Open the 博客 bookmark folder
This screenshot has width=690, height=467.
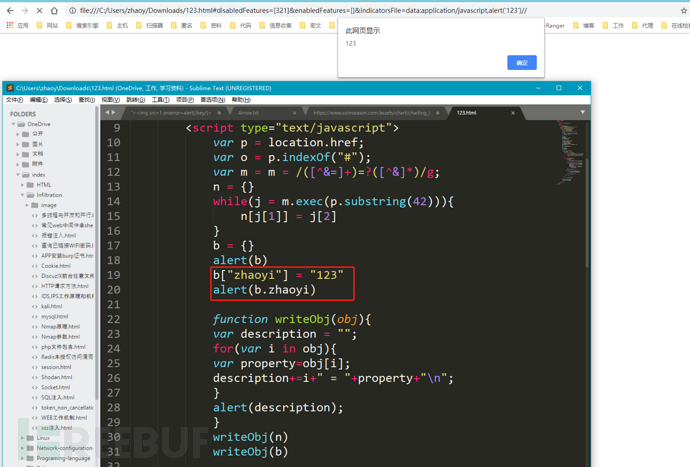[584, 26]
